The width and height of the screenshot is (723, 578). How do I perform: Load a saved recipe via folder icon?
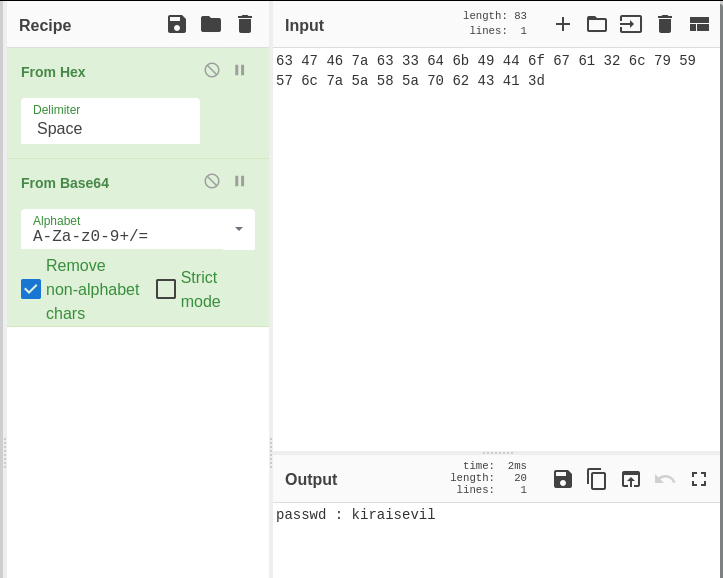pos(211,24)
